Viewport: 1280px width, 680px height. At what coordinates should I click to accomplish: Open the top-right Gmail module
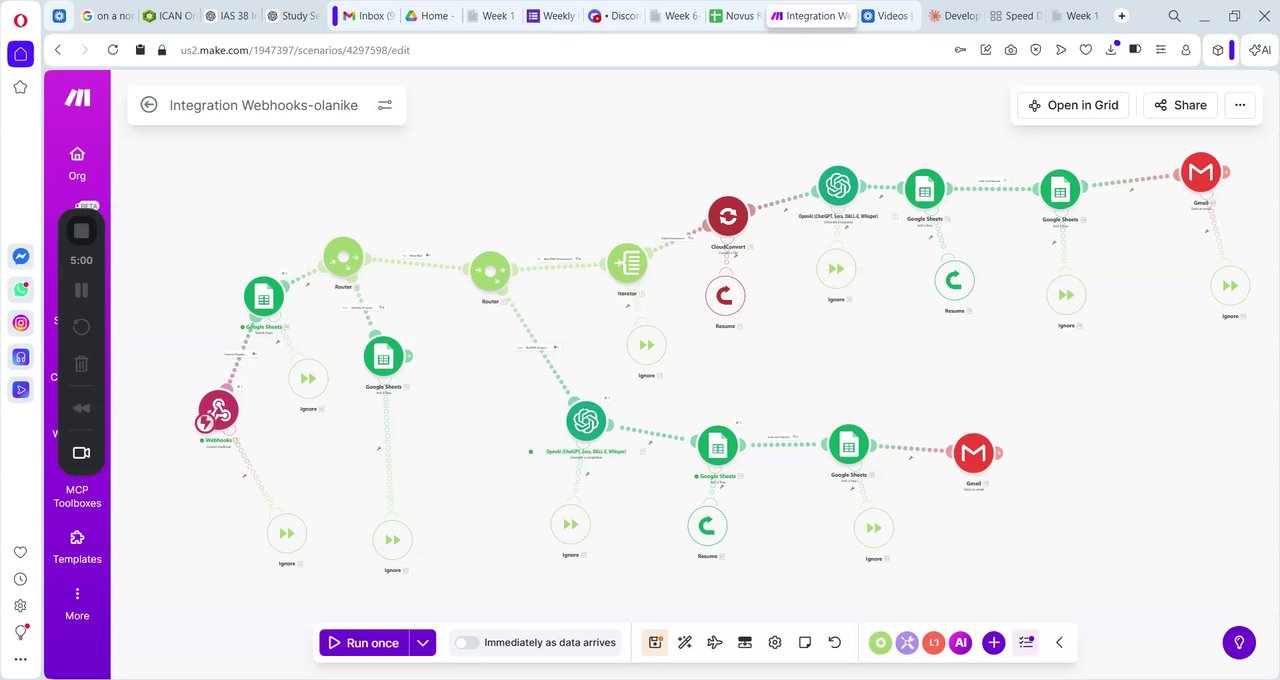point(1201,173)
